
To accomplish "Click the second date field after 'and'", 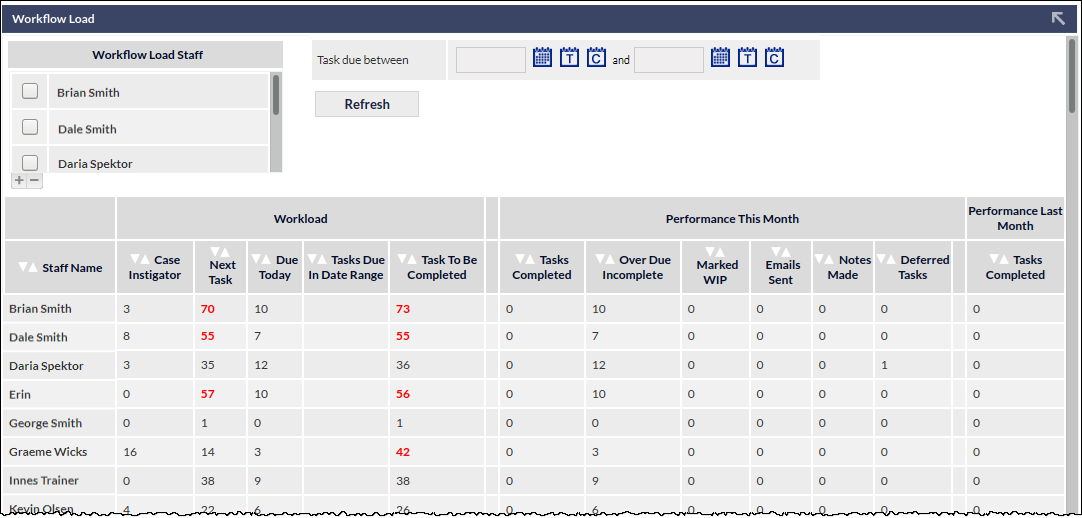I will [669, 60].
